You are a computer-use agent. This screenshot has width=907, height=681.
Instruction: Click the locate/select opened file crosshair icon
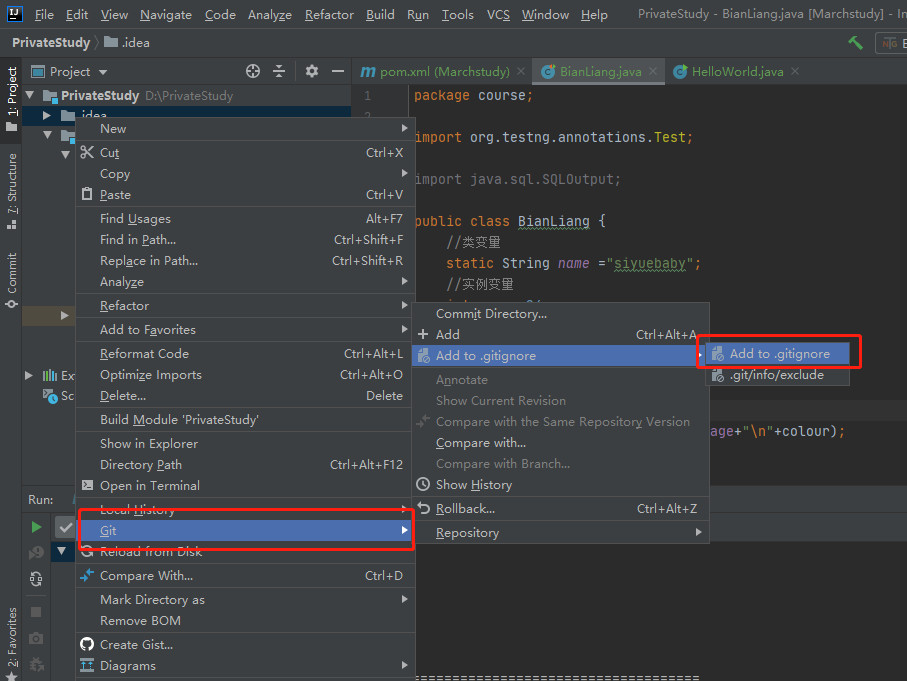pos(253,71)
